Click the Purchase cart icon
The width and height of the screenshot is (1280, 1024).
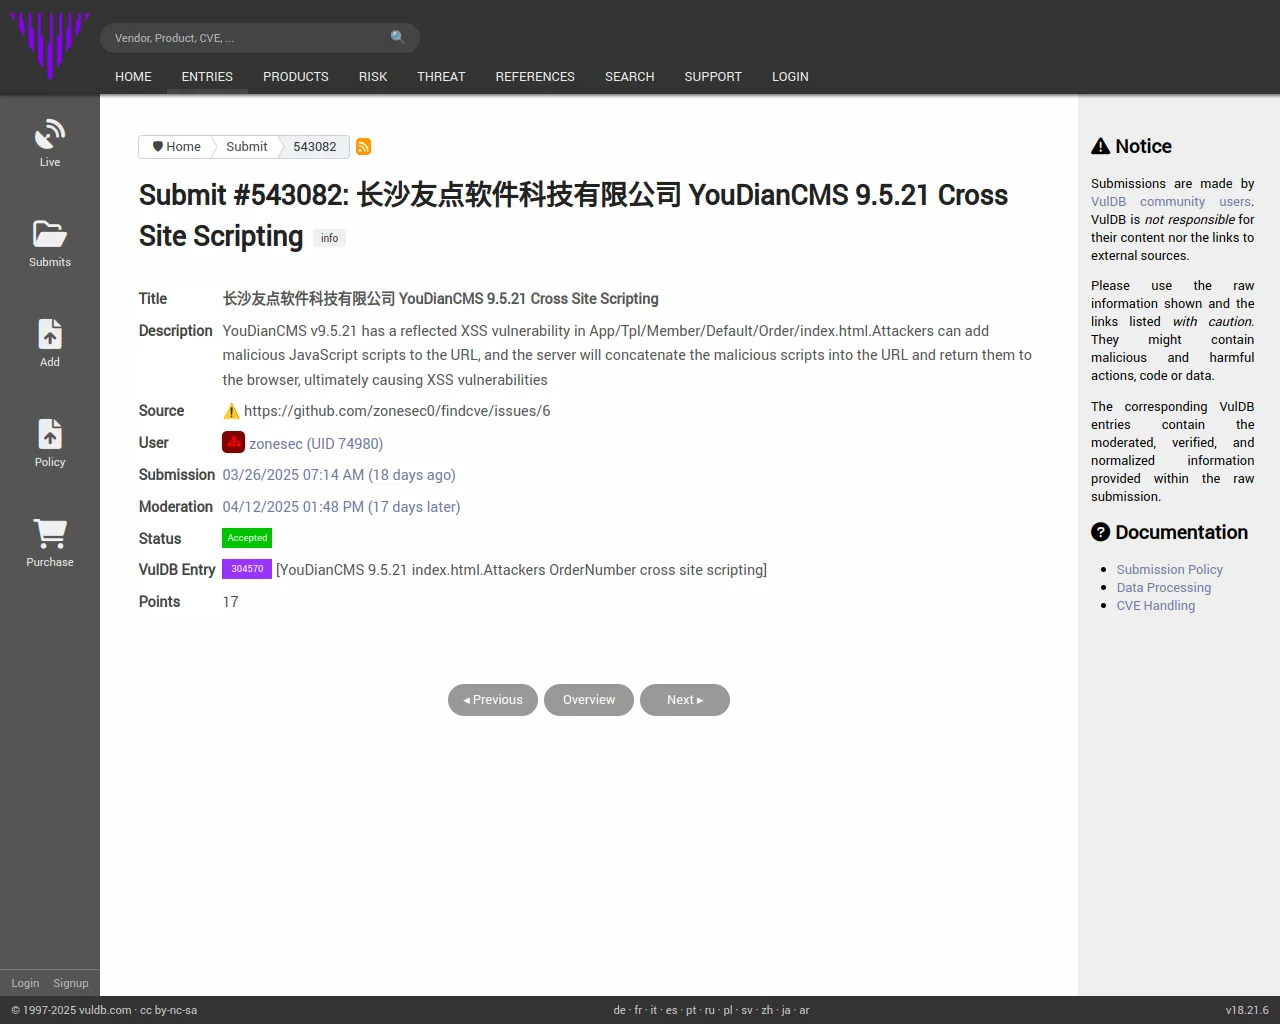(x=50, y=534)
